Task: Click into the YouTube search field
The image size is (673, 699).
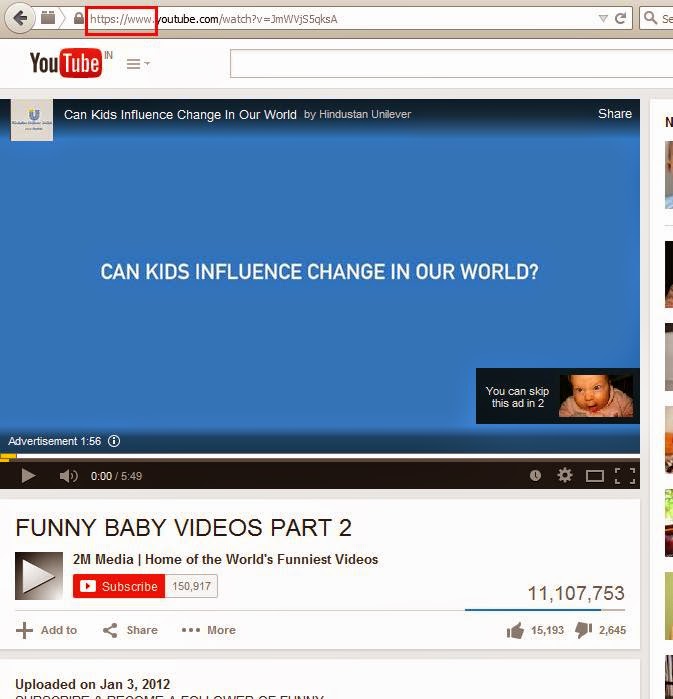Action: click(x=451, y=64)
